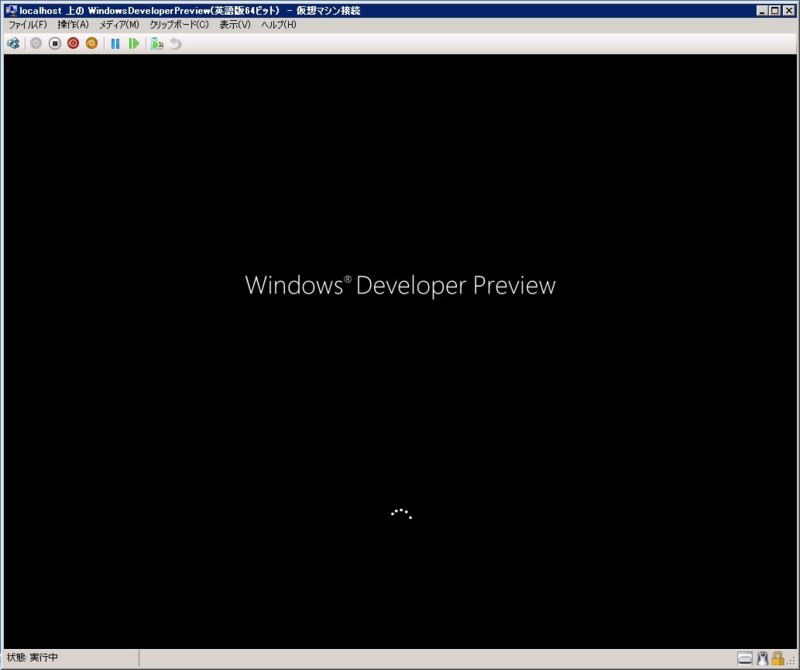Click the Windows Developer Preview boot text
This screenshot has height=670, width=800.
pos(401,285)
